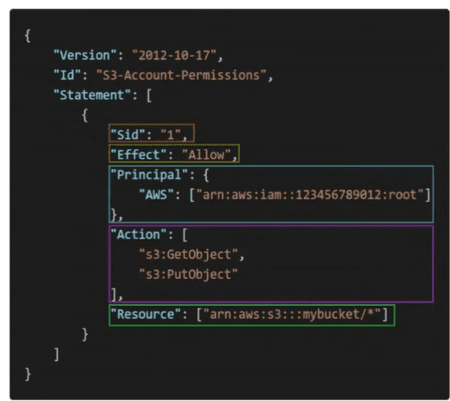Click the "AWS" key inside Principal

156,194
